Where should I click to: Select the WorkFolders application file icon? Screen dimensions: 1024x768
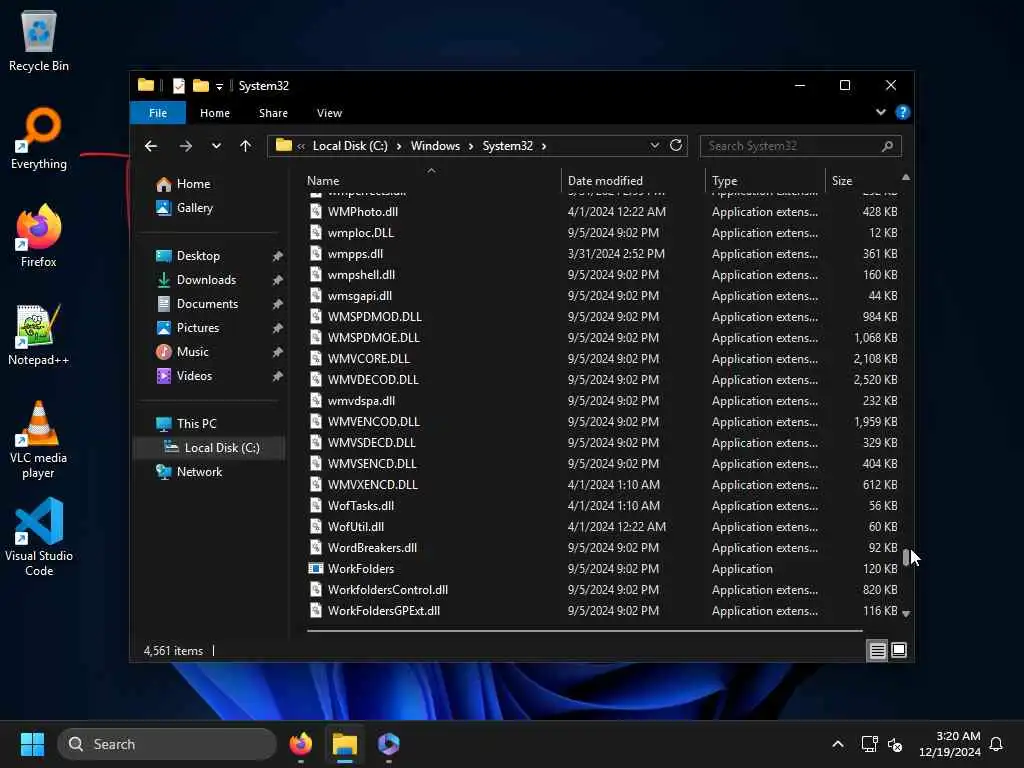click(315, 568)
